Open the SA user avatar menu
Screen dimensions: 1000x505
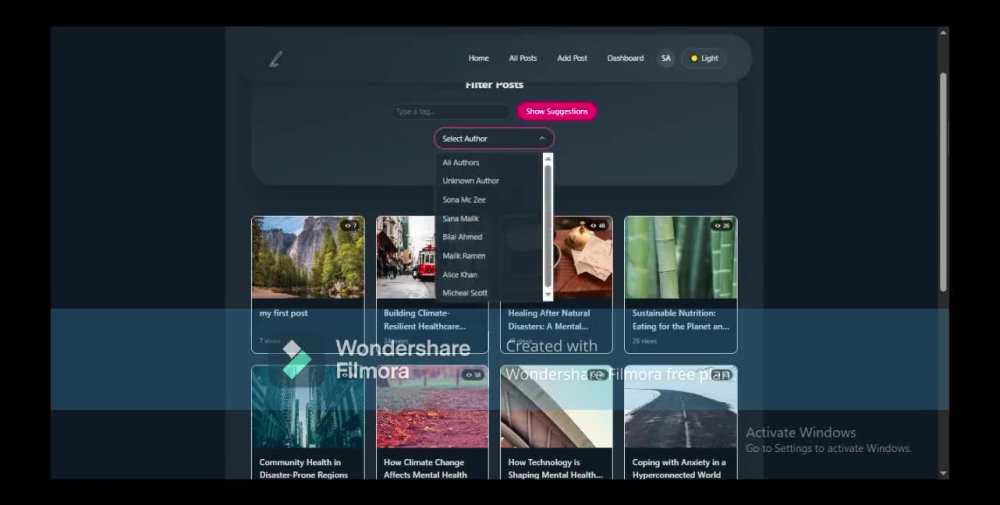(666, 58)
